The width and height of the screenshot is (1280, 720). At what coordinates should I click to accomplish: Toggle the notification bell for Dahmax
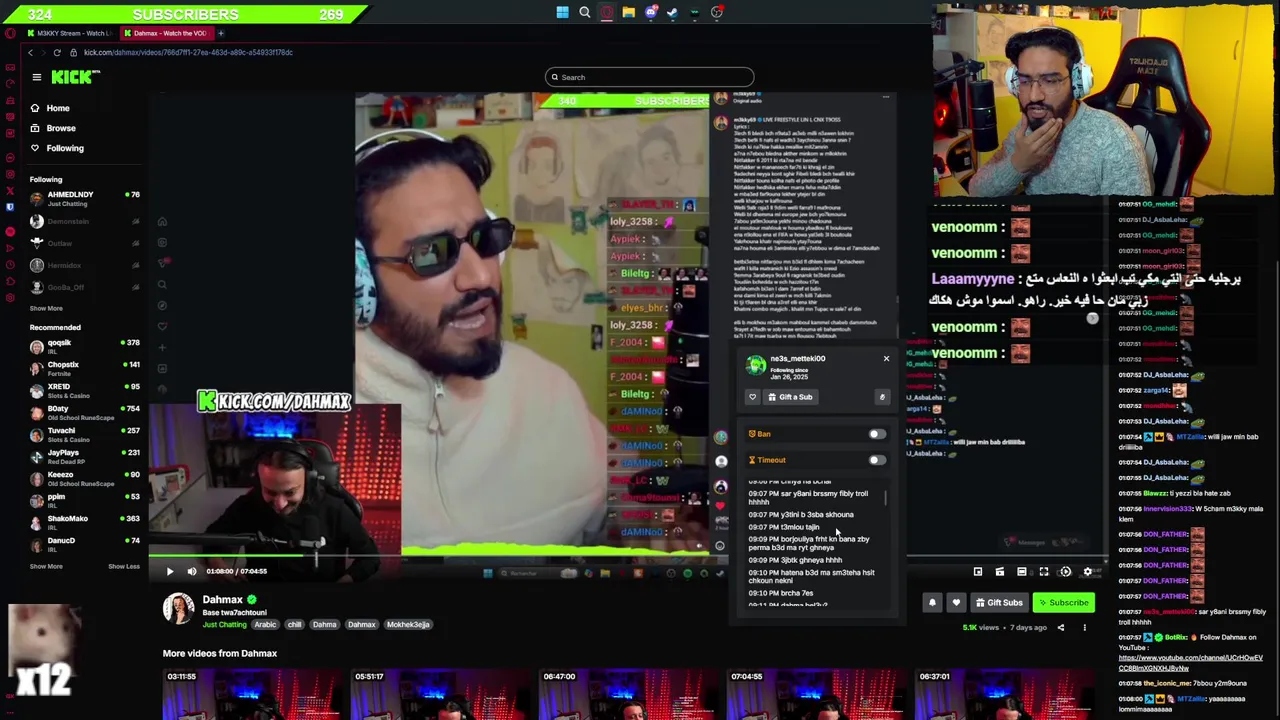pos(932,603)
